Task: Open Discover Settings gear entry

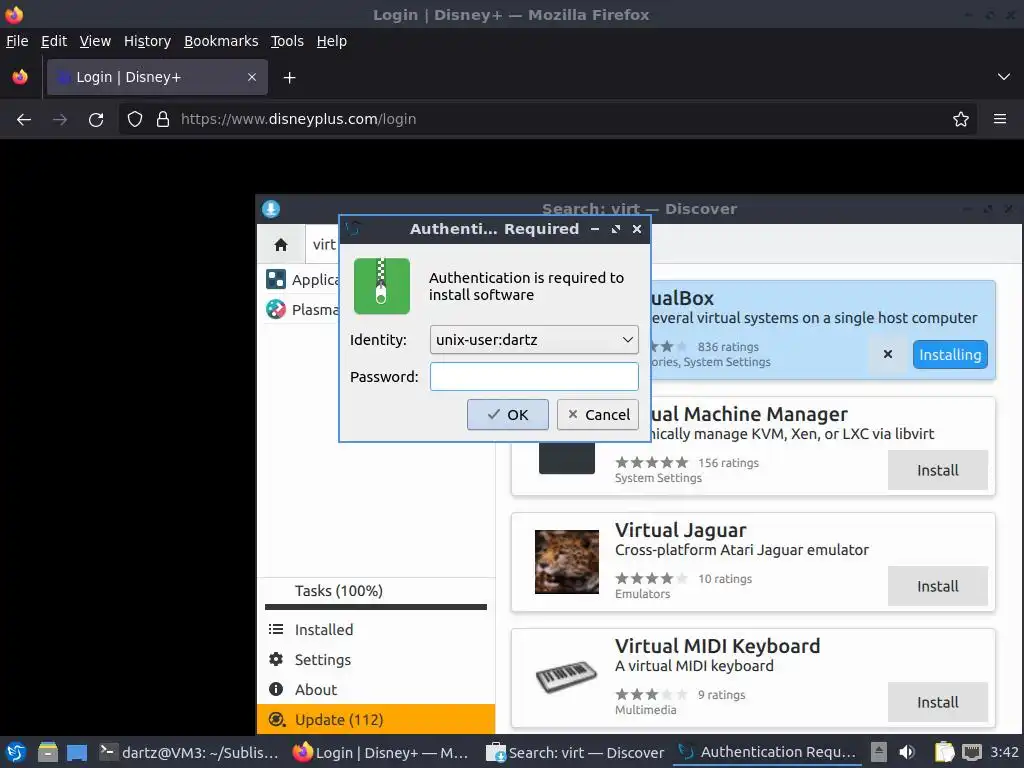Action: 376,660
